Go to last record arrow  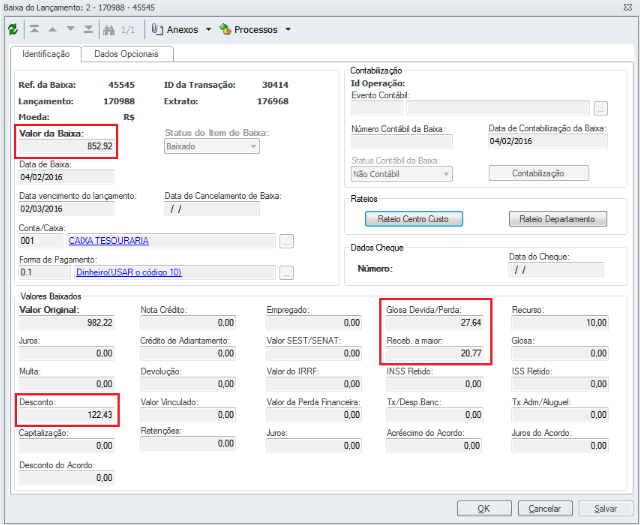[88, 29]
